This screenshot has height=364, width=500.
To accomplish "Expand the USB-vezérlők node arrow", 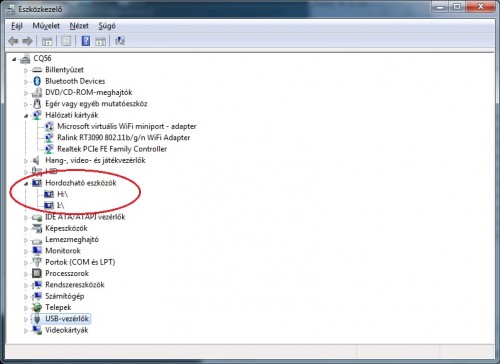I will pos(26,319).
